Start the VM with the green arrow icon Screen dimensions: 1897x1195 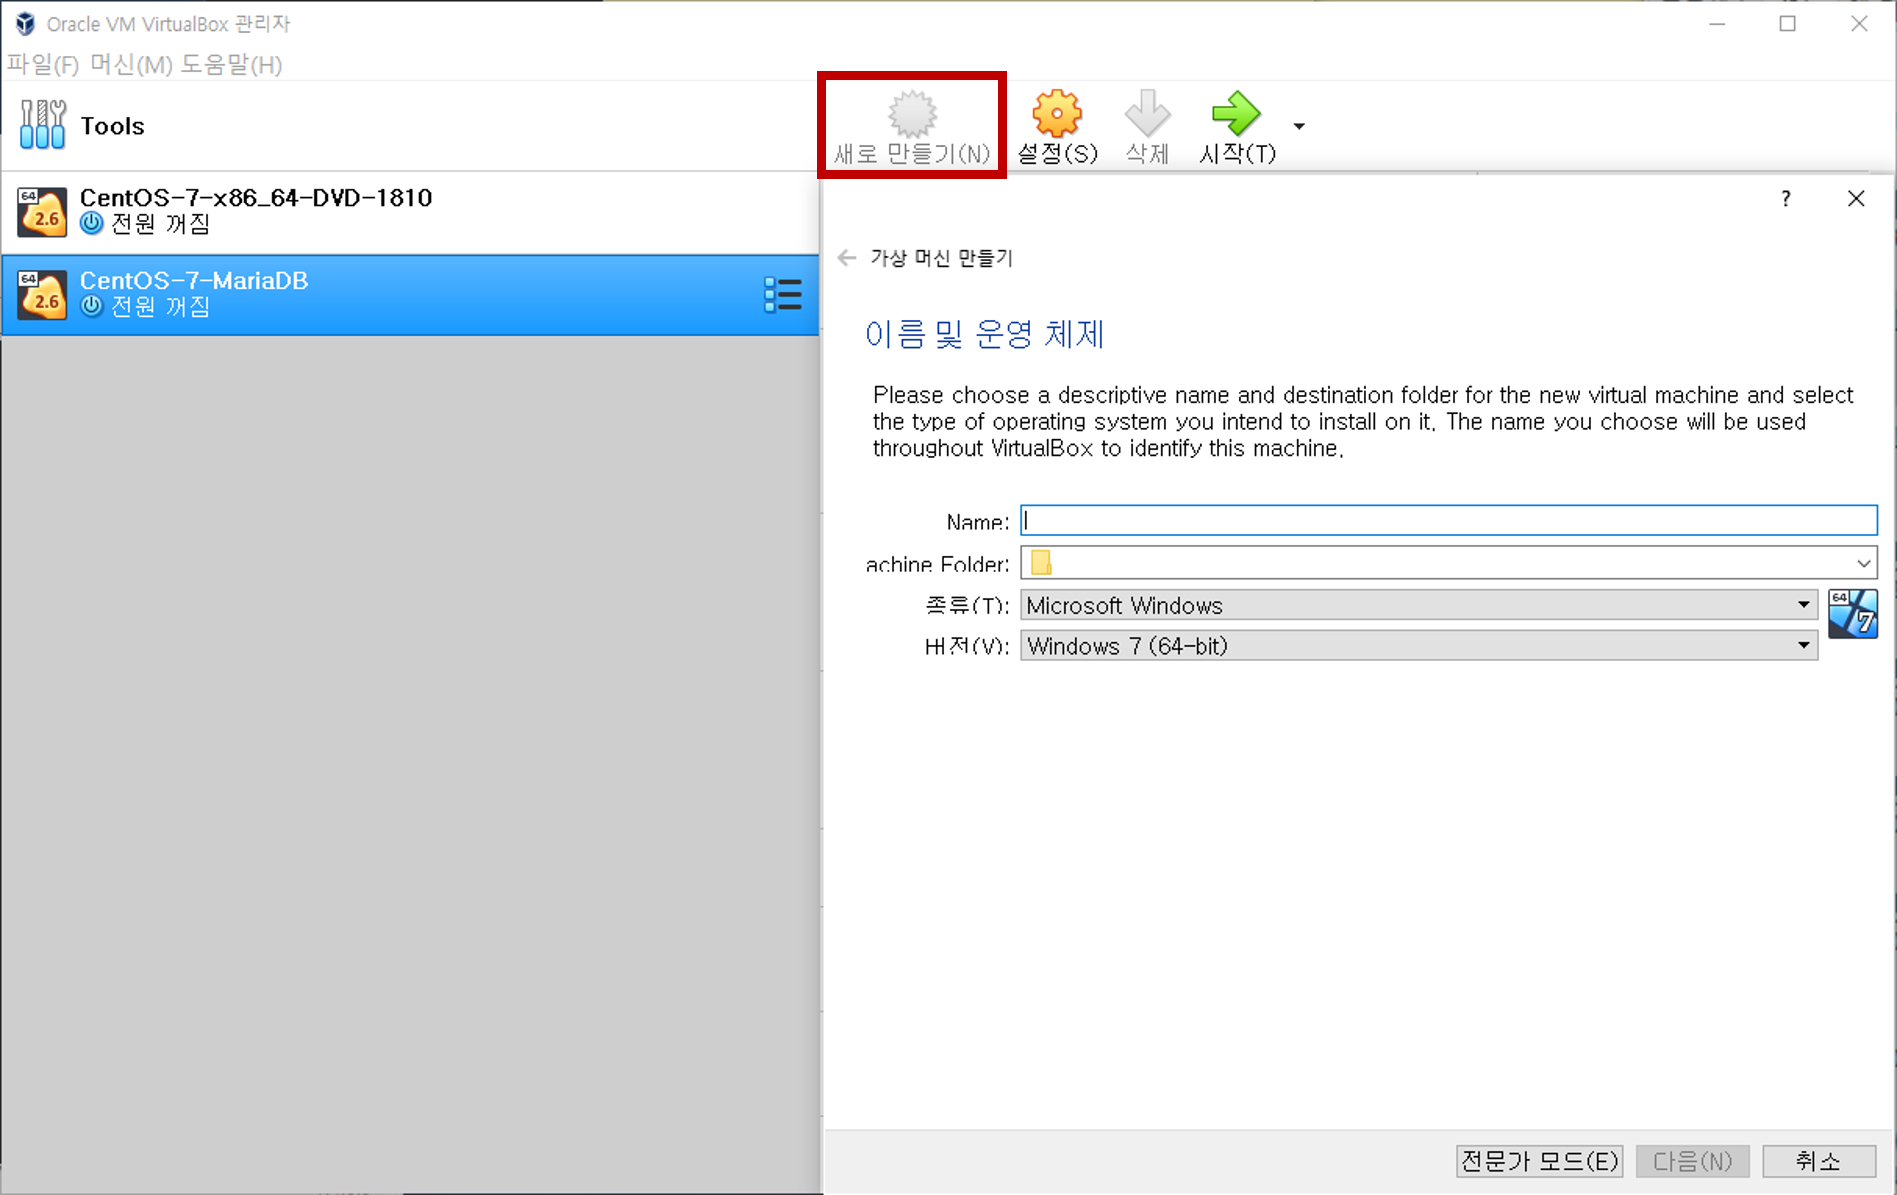1236,113
